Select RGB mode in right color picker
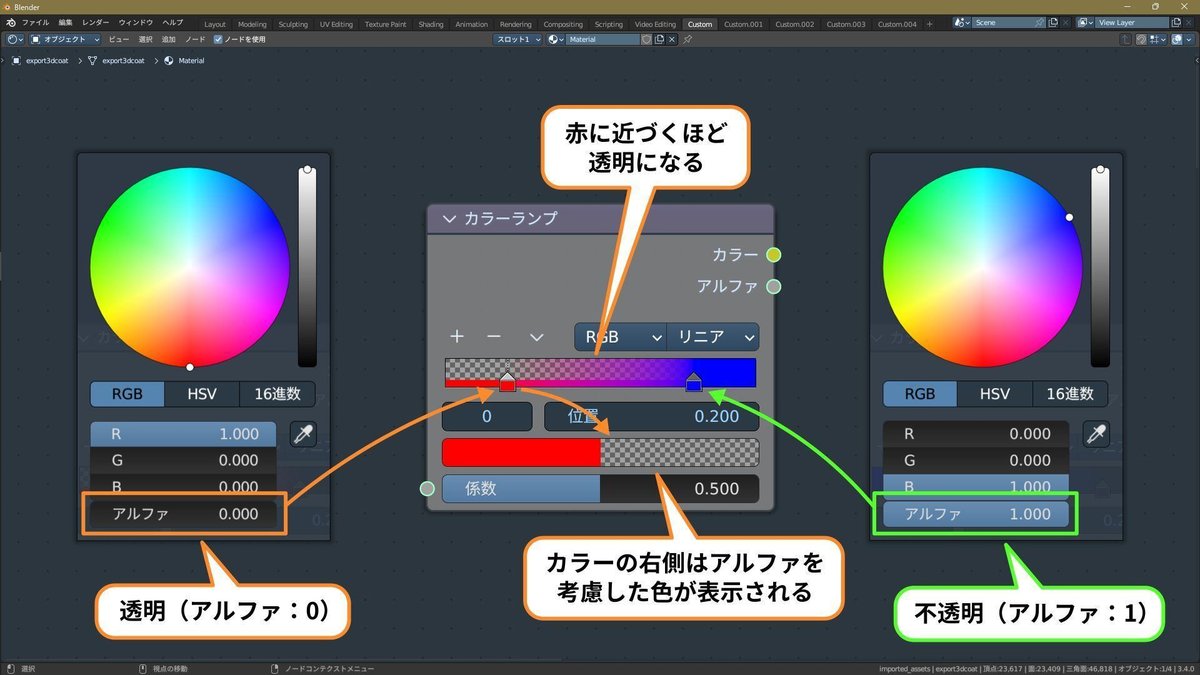Screen dimensions: 1200x675 point(920,393)
